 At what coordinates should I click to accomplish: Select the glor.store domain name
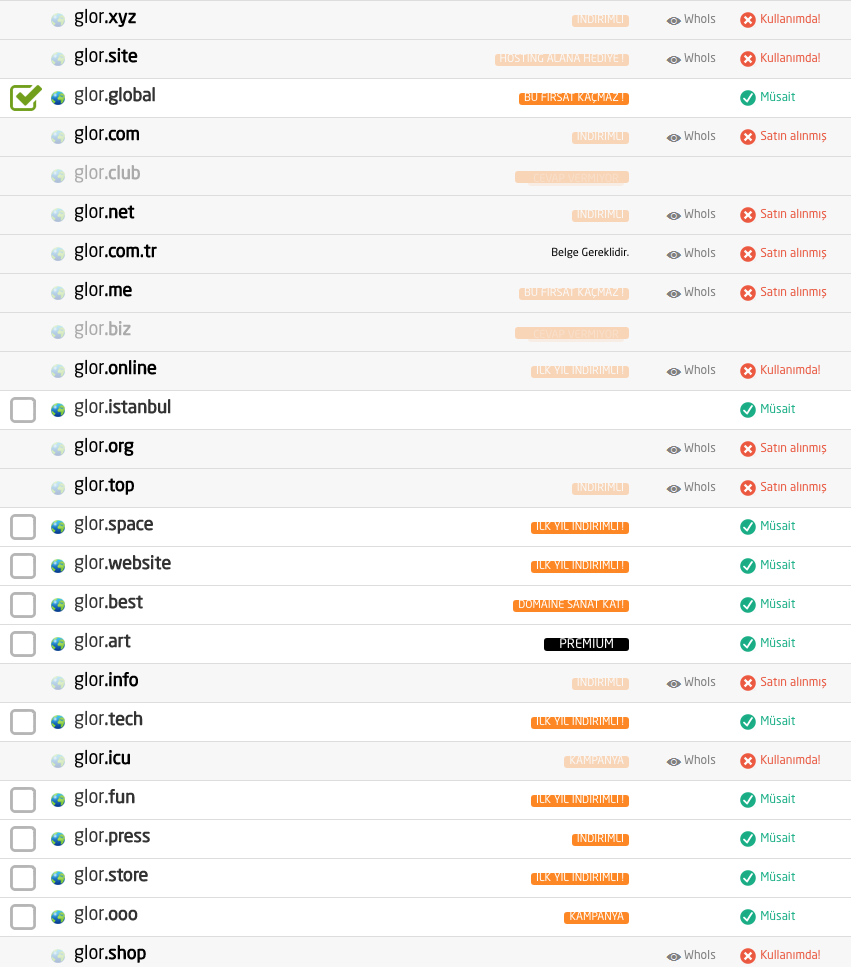[x=111, y=876]
